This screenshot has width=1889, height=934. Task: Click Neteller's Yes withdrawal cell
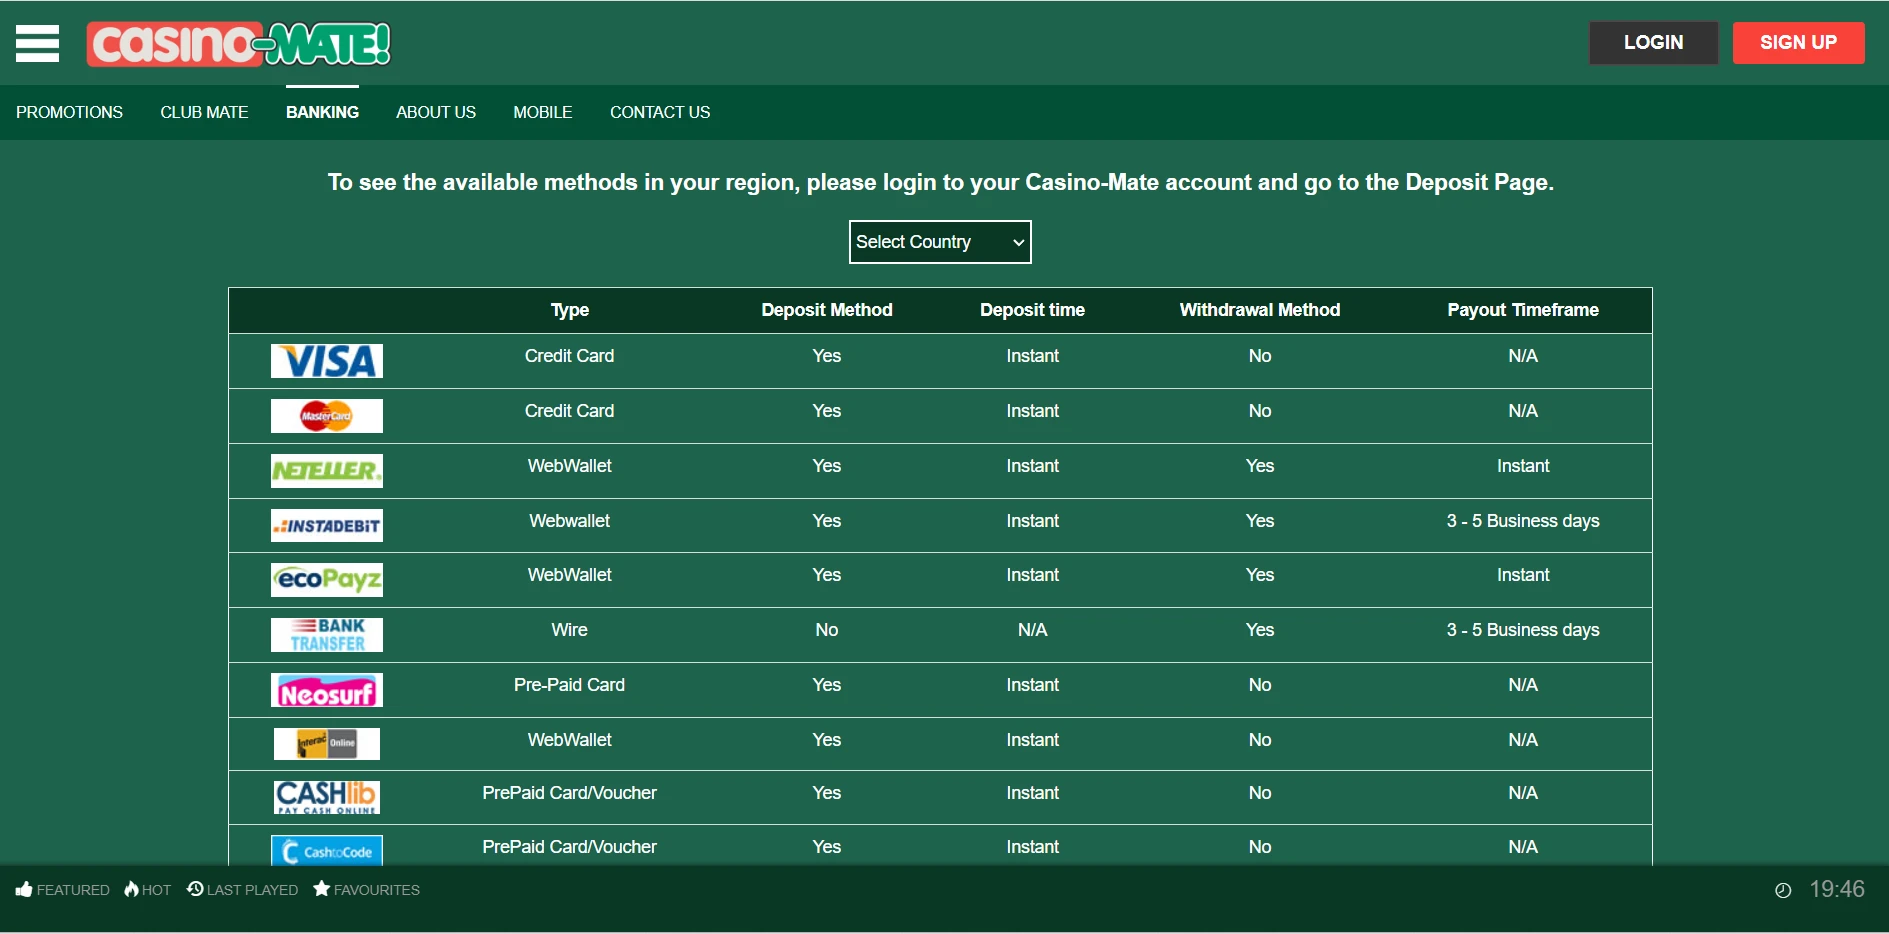(1260, 466)
